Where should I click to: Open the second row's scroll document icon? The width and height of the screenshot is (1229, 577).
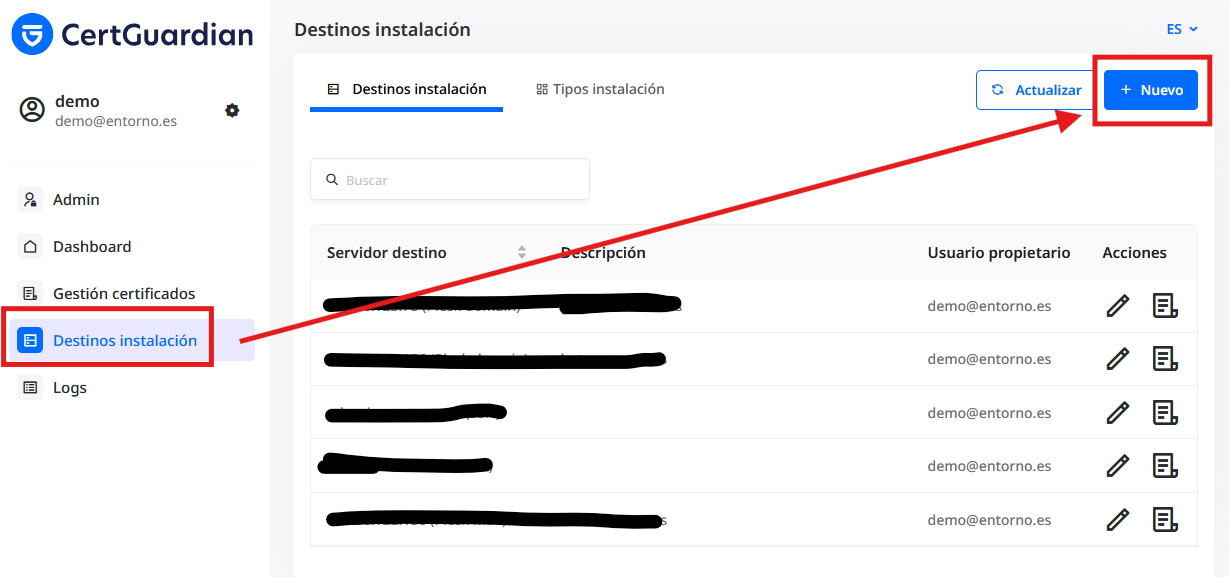click(x=1165, y=359)
